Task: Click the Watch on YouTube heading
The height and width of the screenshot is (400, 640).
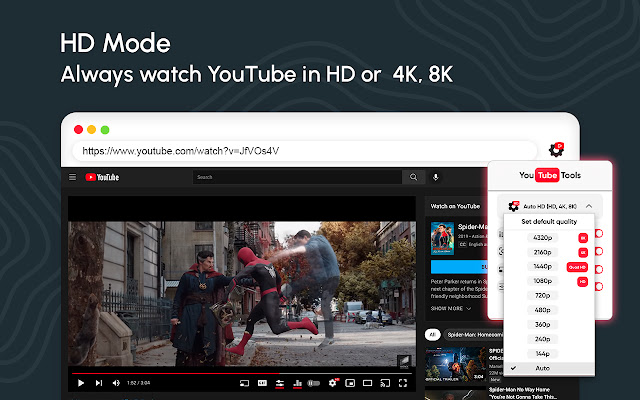Action: click(x=455, y=206)
